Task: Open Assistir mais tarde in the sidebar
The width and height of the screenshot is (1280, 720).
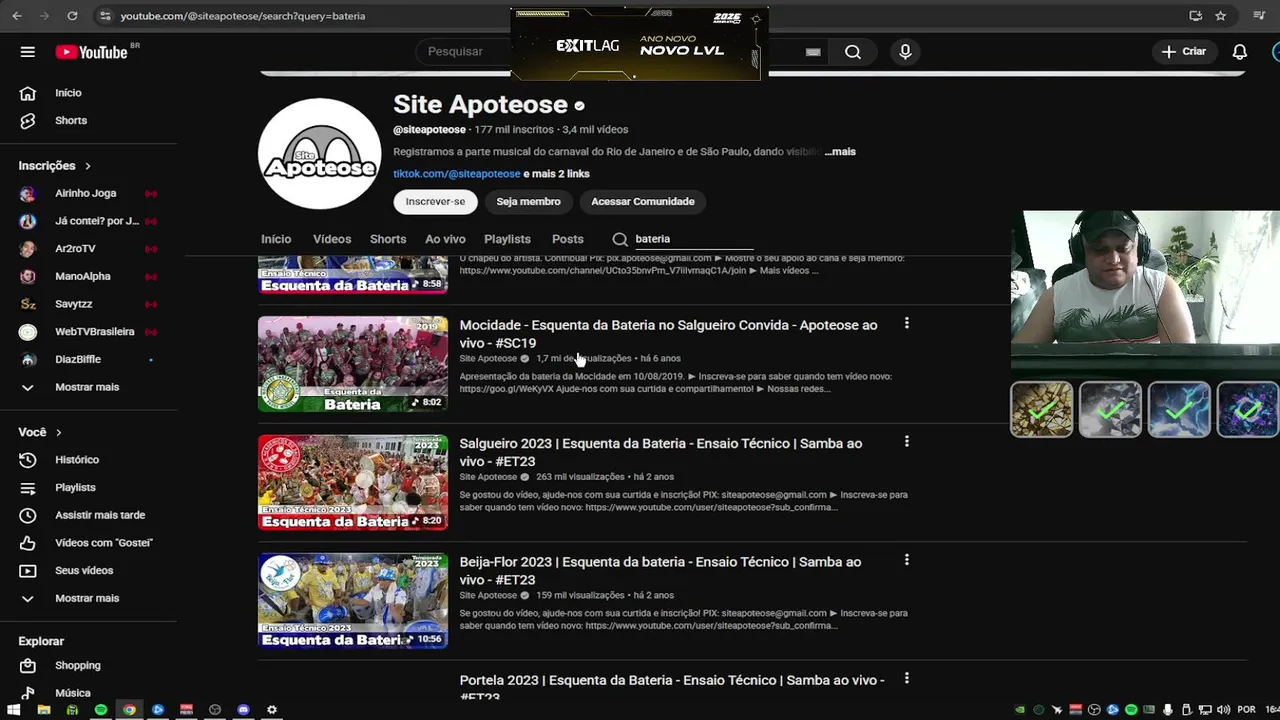Action: tap(100, 515)
